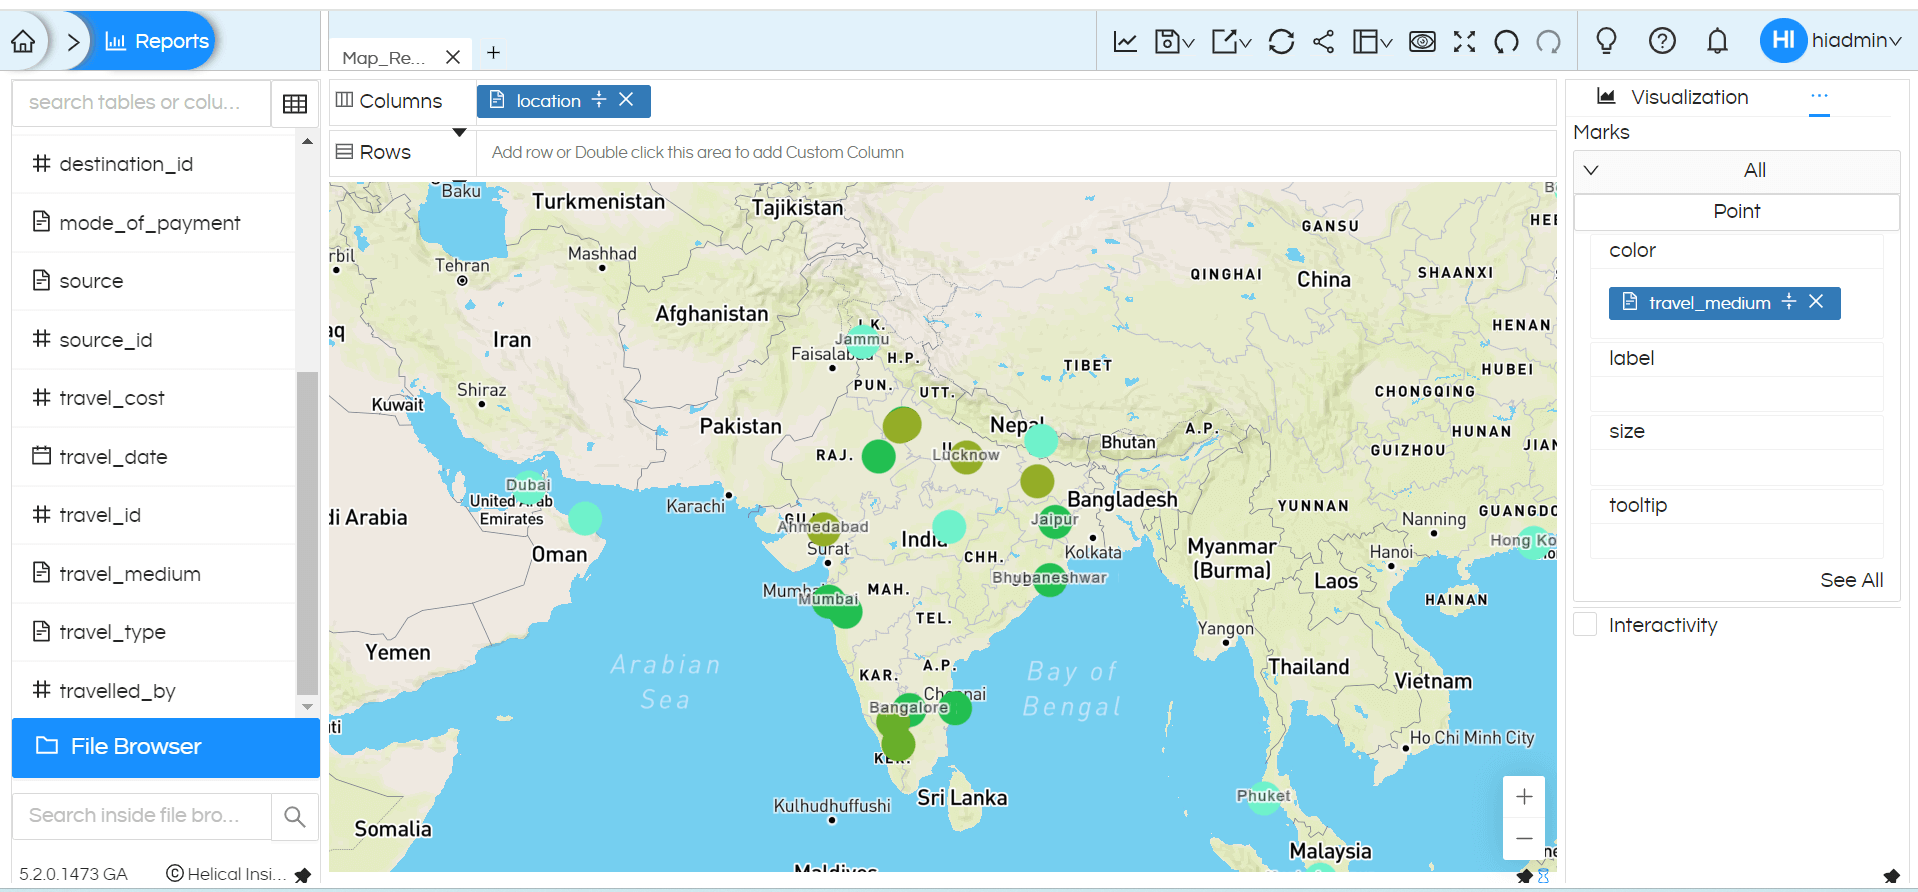Open the layout panel icon
This screenshot has height=892, width=1918.
(1365, 41)
